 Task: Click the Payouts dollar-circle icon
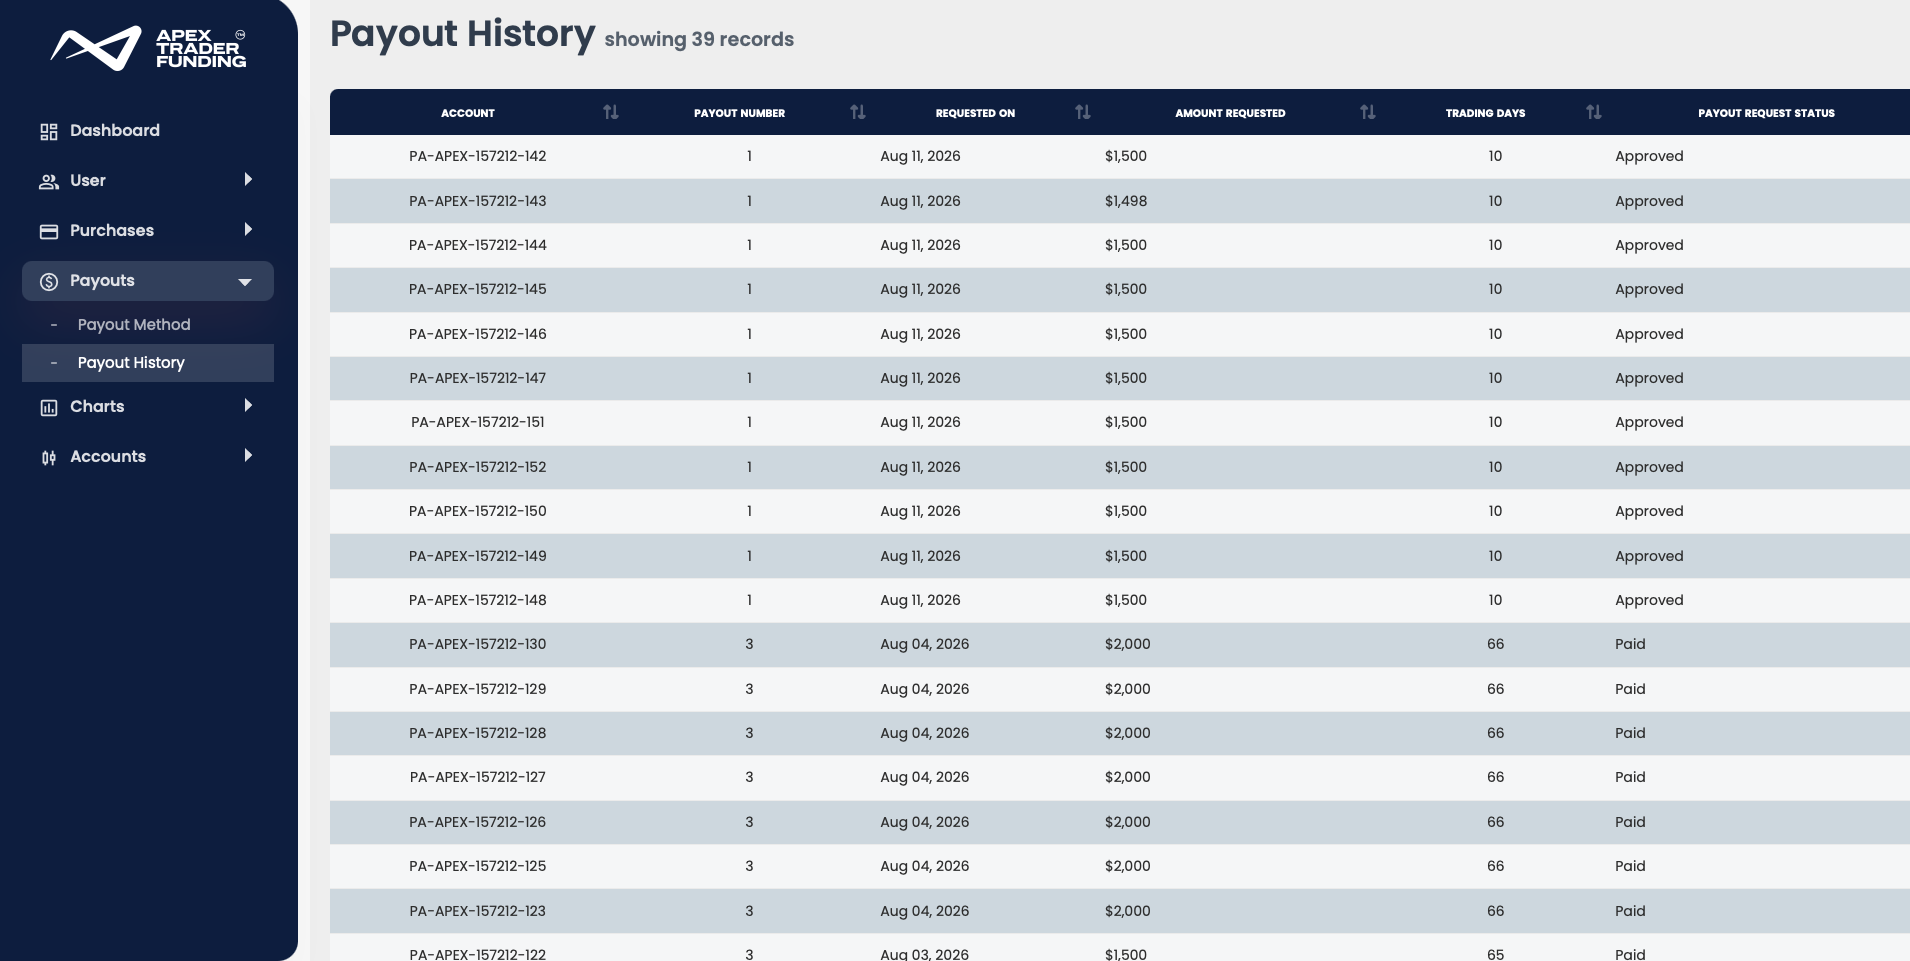point(49,281)
